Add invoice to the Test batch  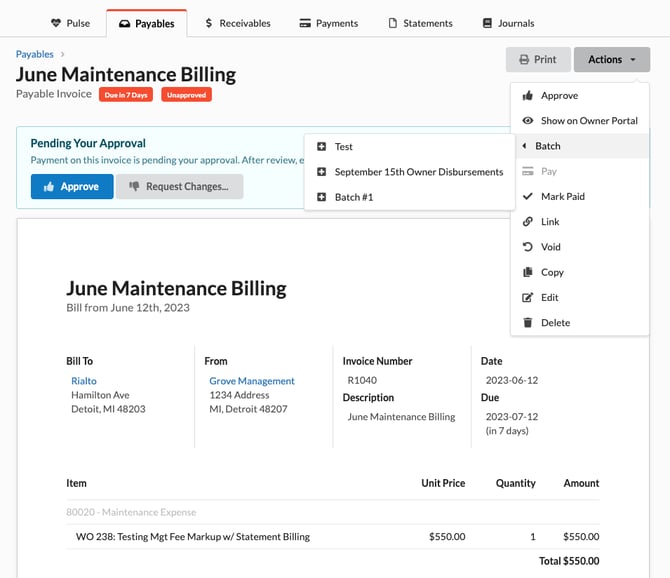pyautogui.click(x=343, y=147)
